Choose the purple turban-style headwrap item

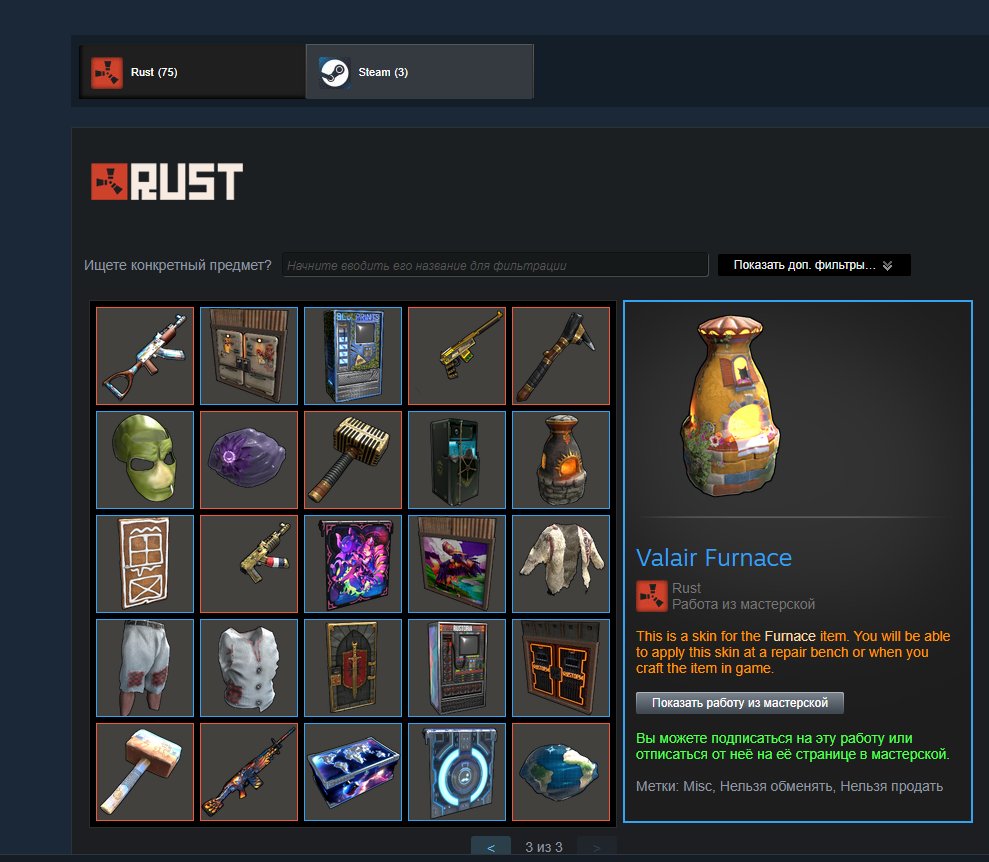[249, 460]
